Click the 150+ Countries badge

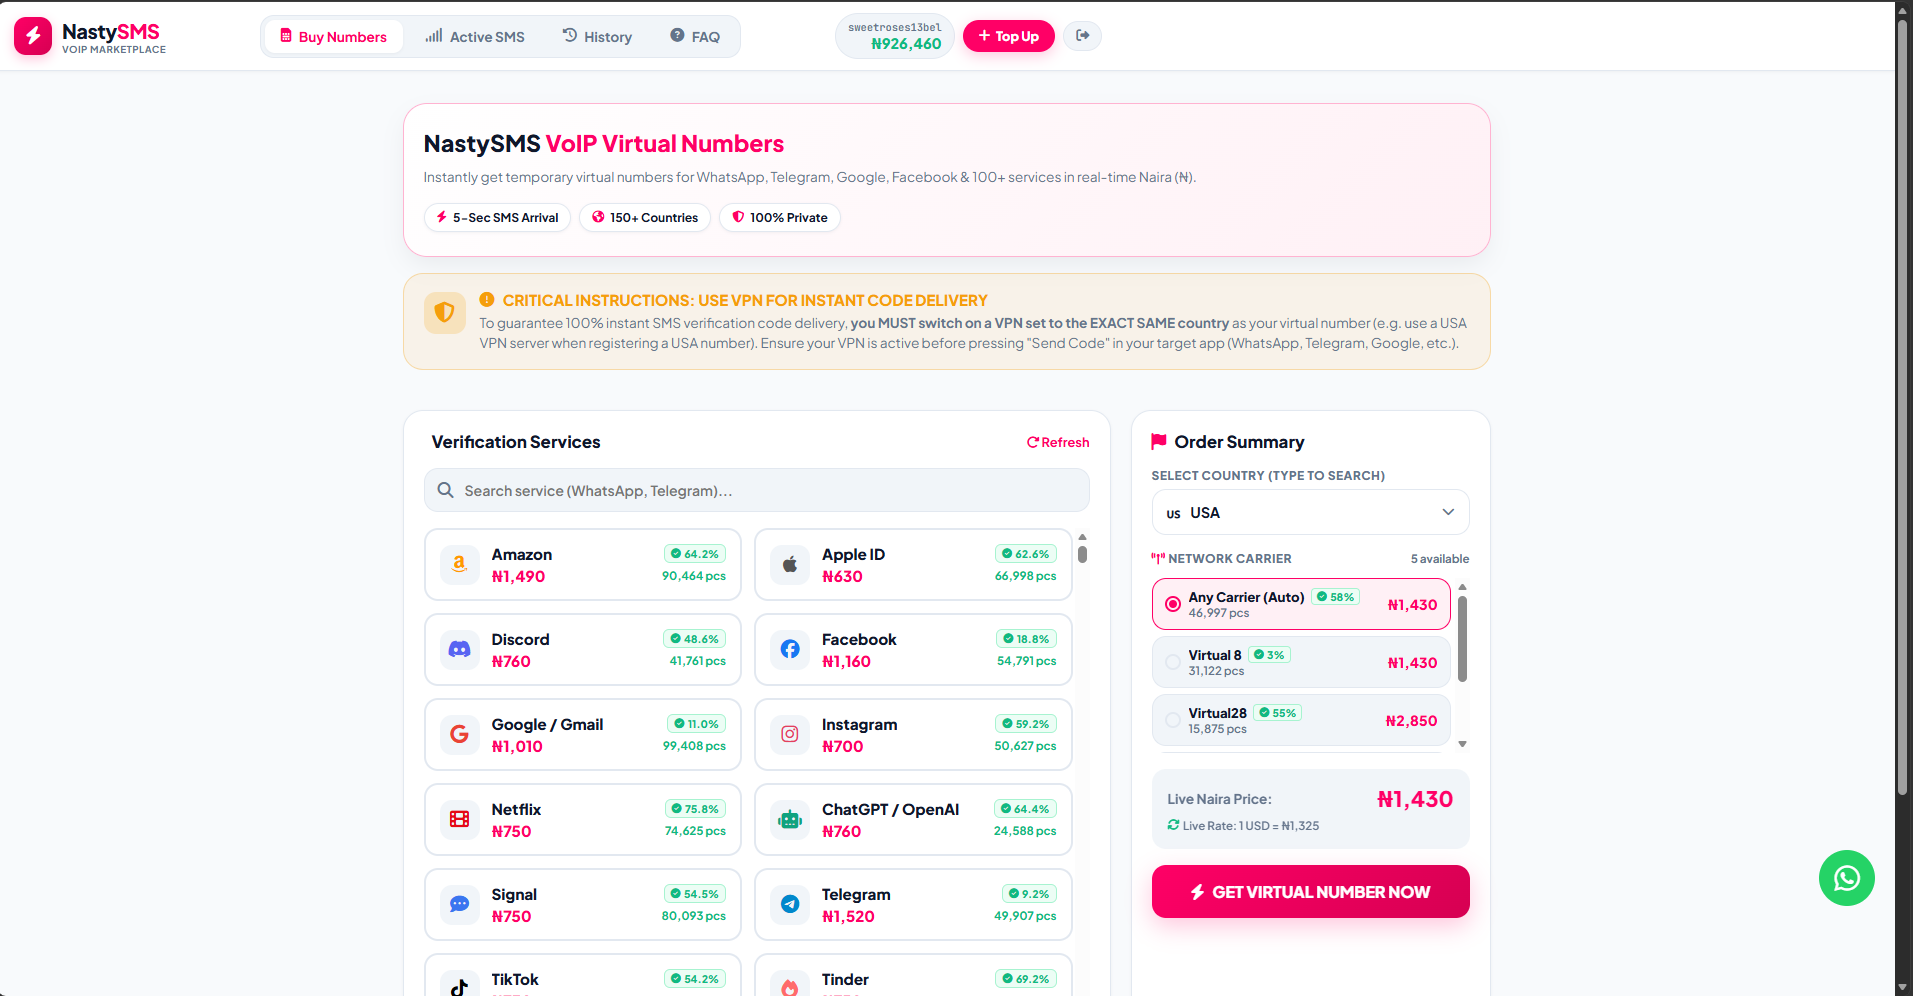(x=645, y=218)
